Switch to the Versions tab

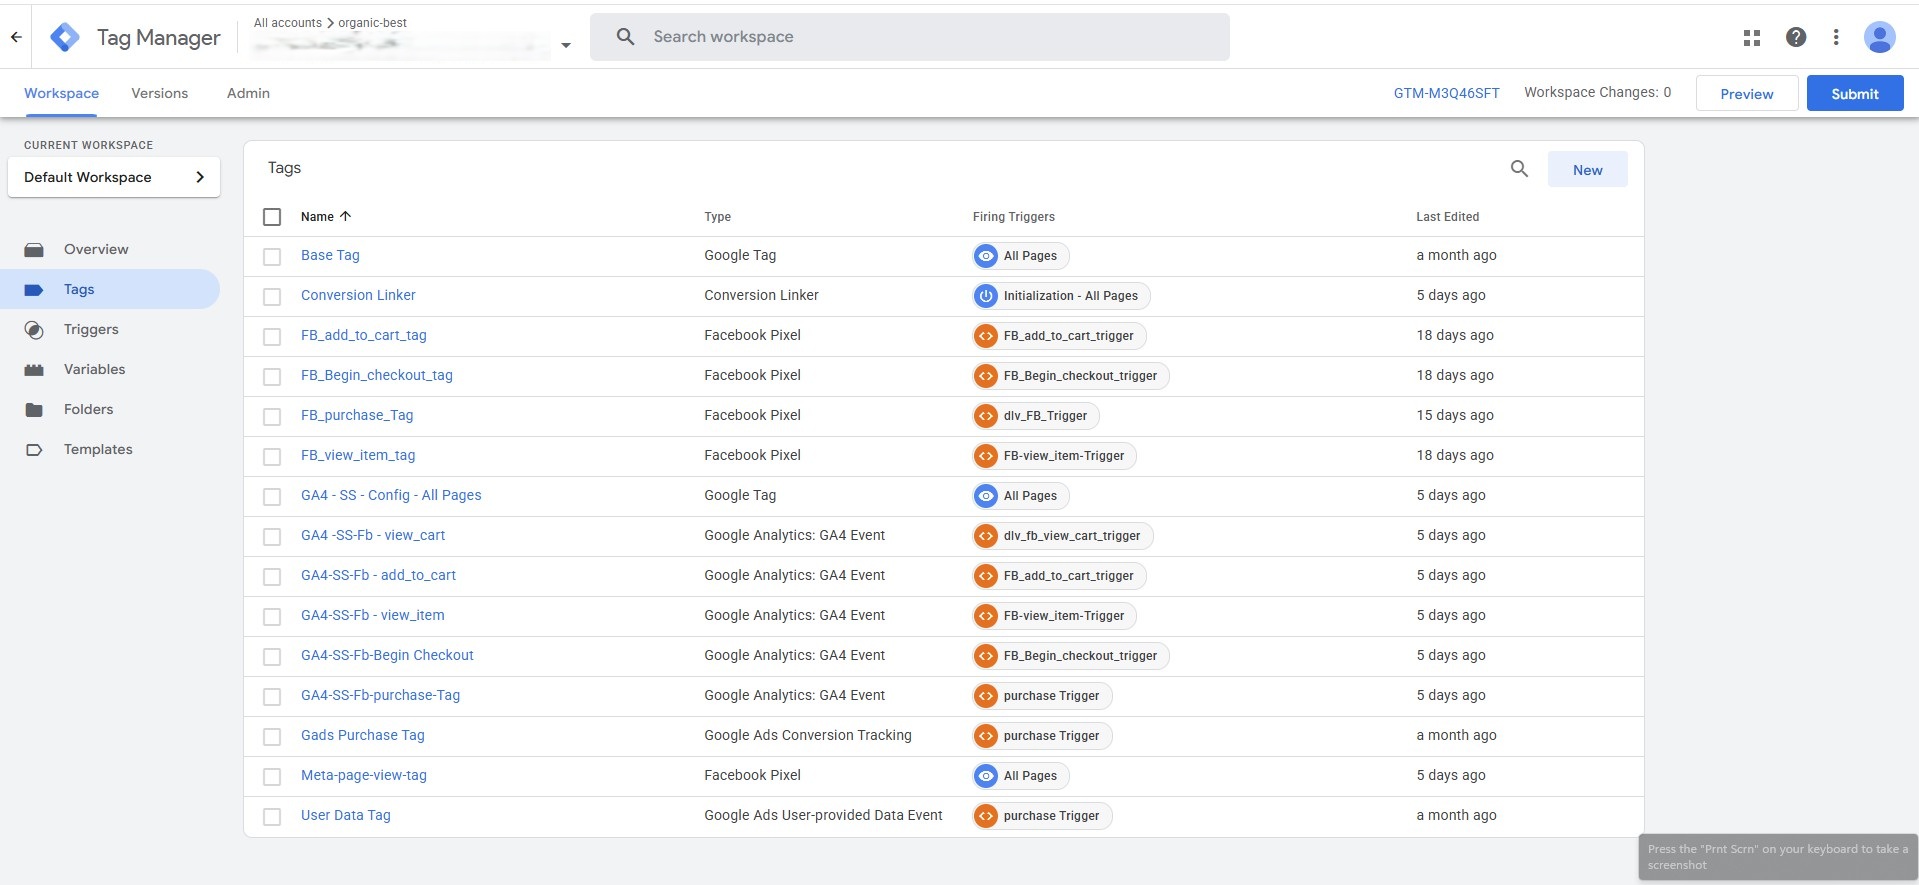point(159,93)
